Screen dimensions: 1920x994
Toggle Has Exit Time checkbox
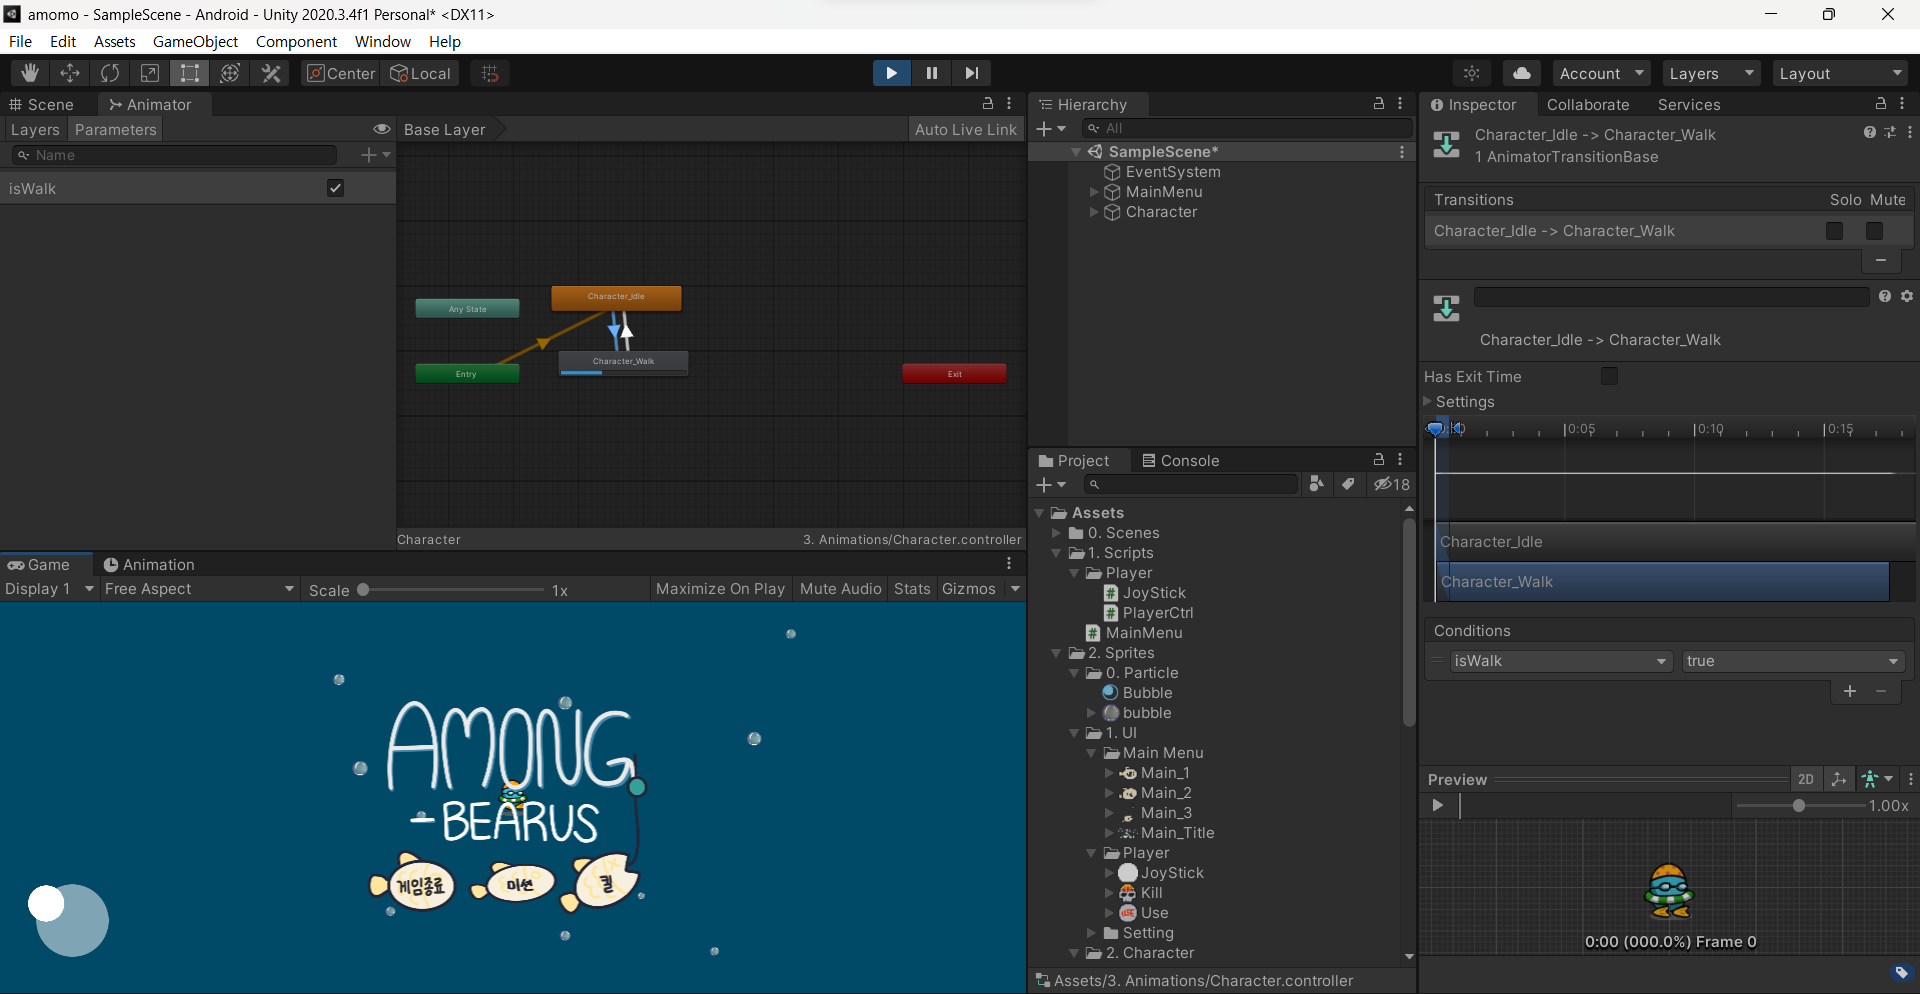[1609, 376]
